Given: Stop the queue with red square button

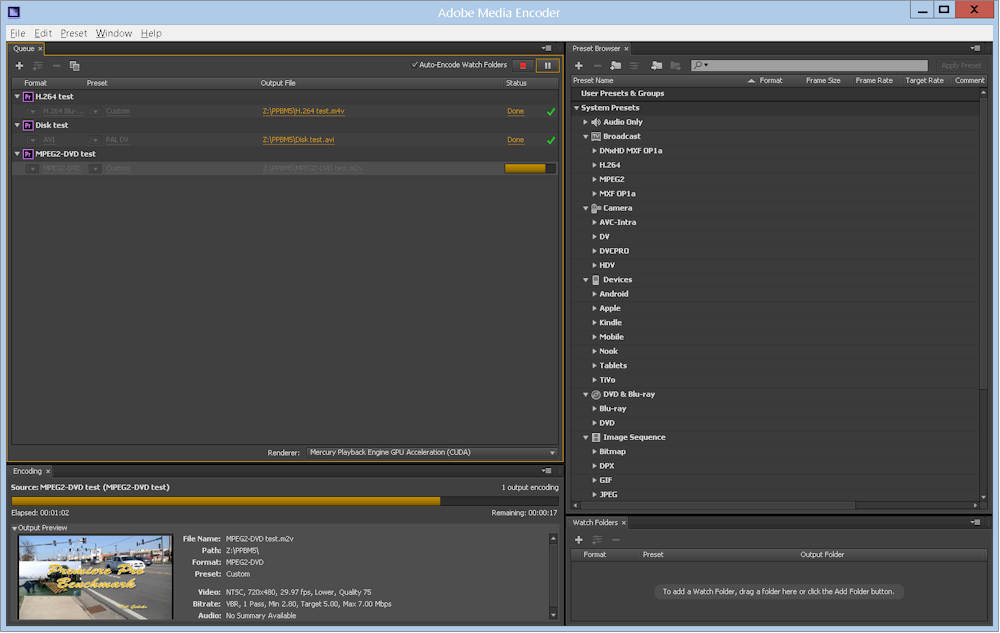Looking at the screenshot, I should (523, 66).
